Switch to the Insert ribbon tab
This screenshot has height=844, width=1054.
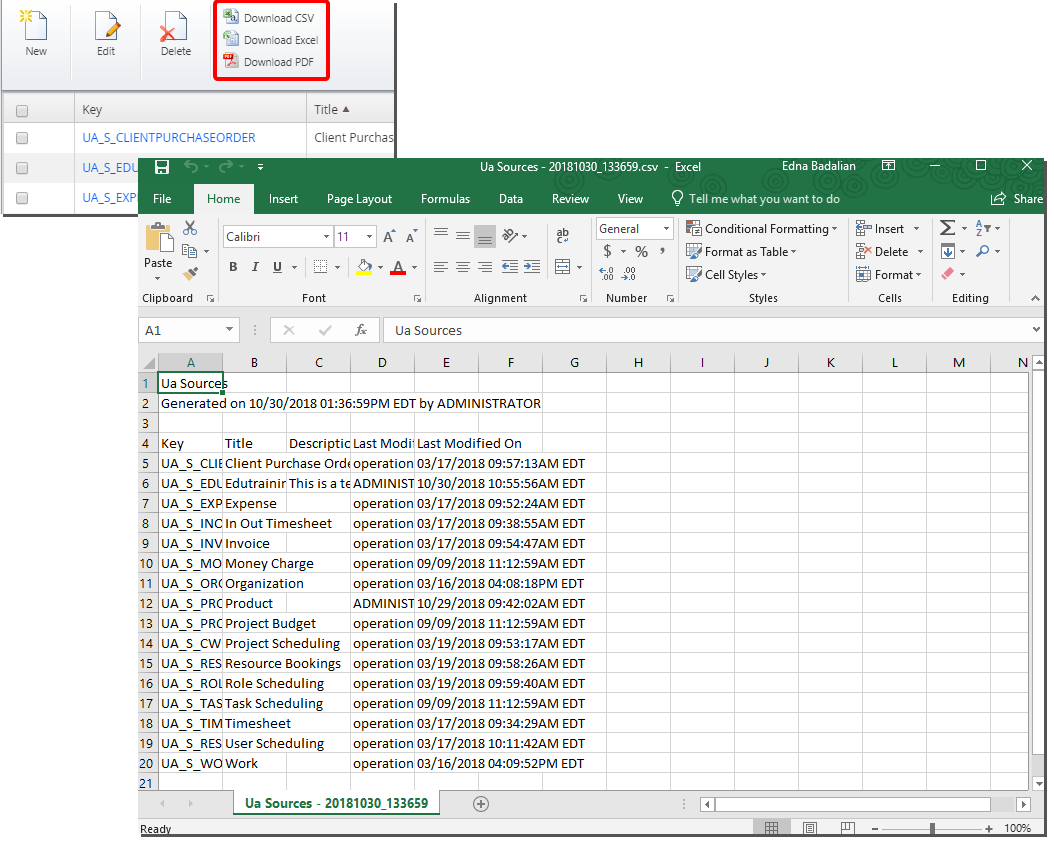pyautogui.click(x=283, y=199)
